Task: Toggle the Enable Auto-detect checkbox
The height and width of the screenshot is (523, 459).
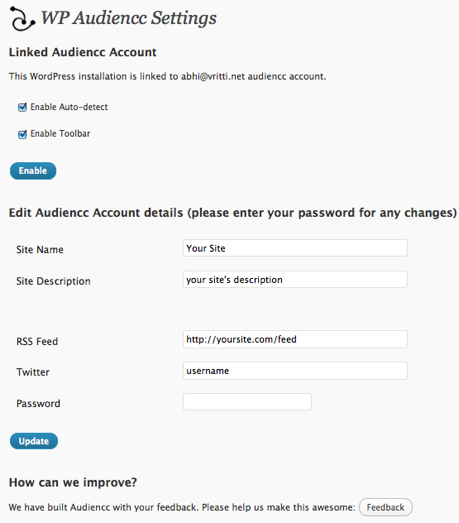Action: coord(22,107)
